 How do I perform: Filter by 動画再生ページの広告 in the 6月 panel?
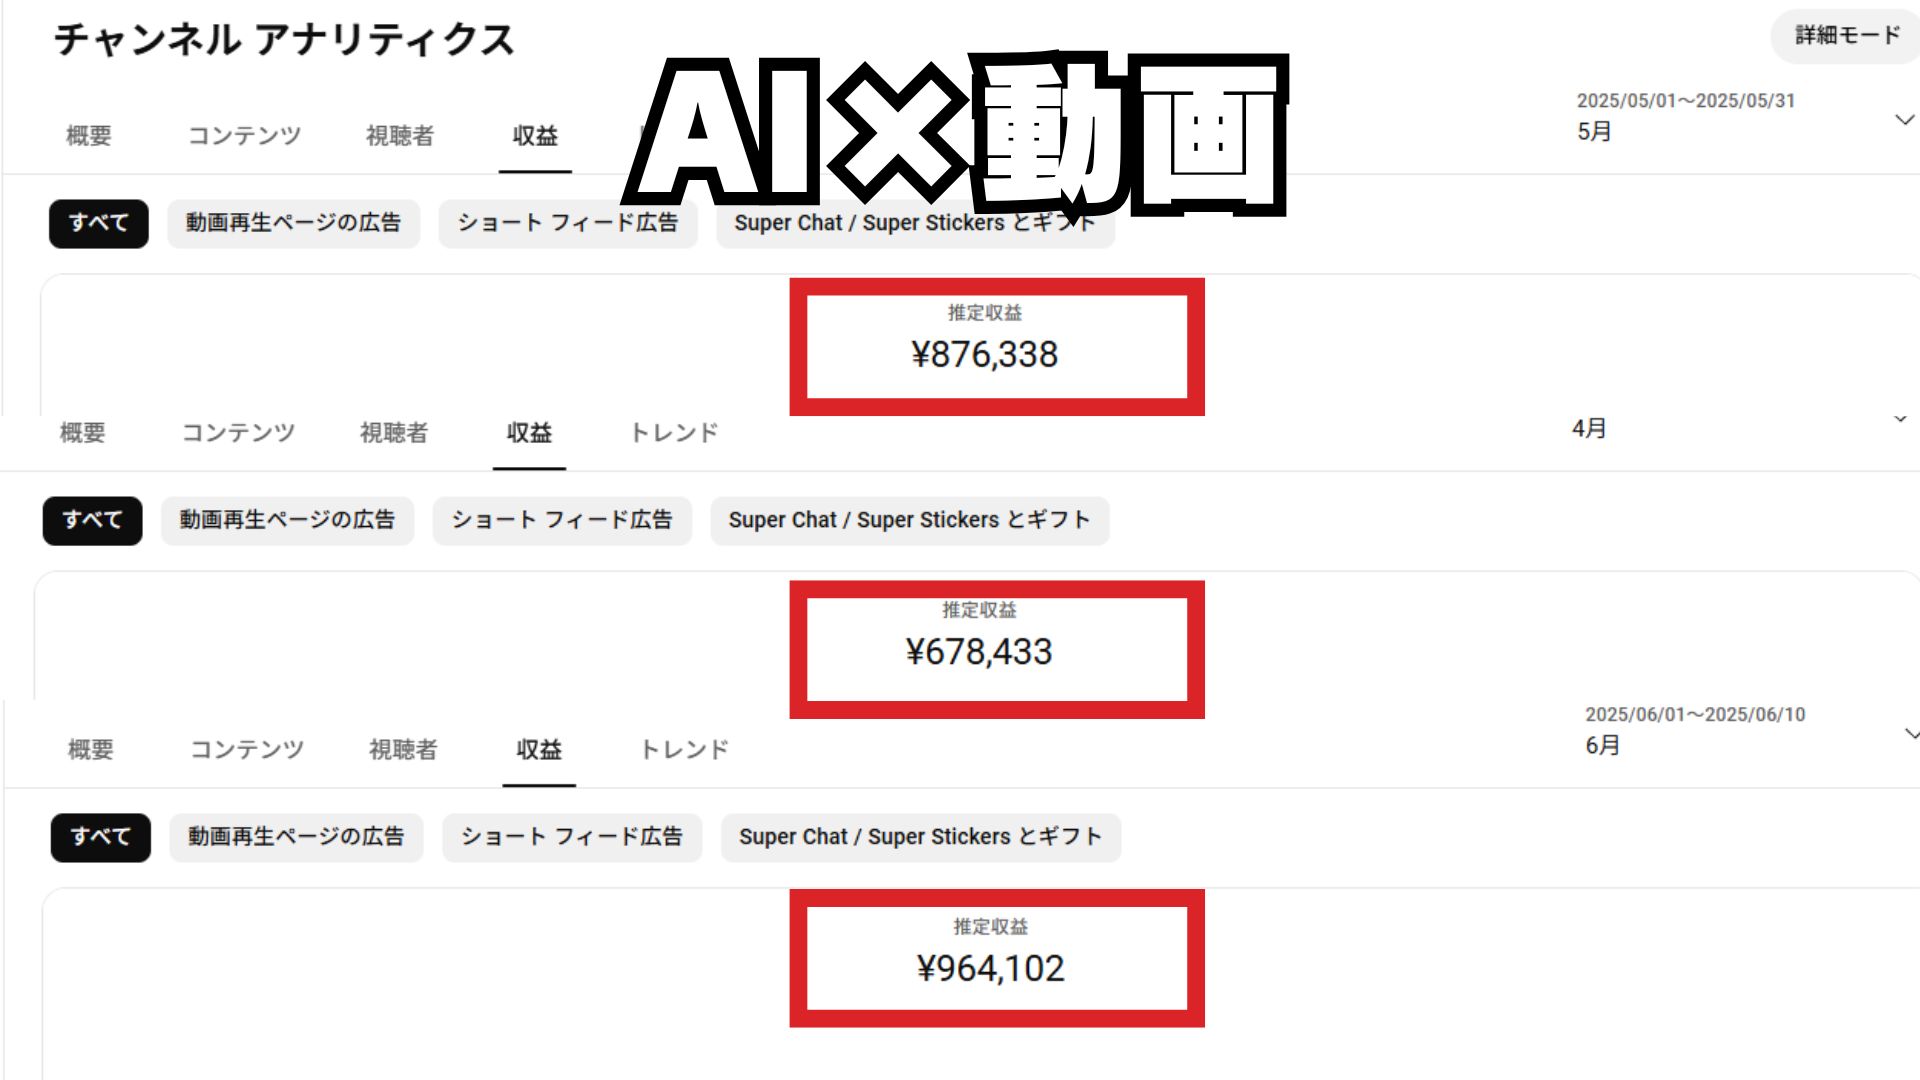click(296, 837)
